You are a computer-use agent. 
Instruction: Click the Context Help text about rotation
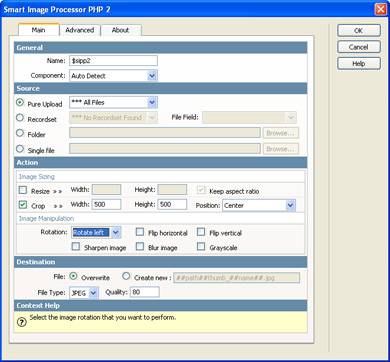pyautogui.click(x=103, y=317)
